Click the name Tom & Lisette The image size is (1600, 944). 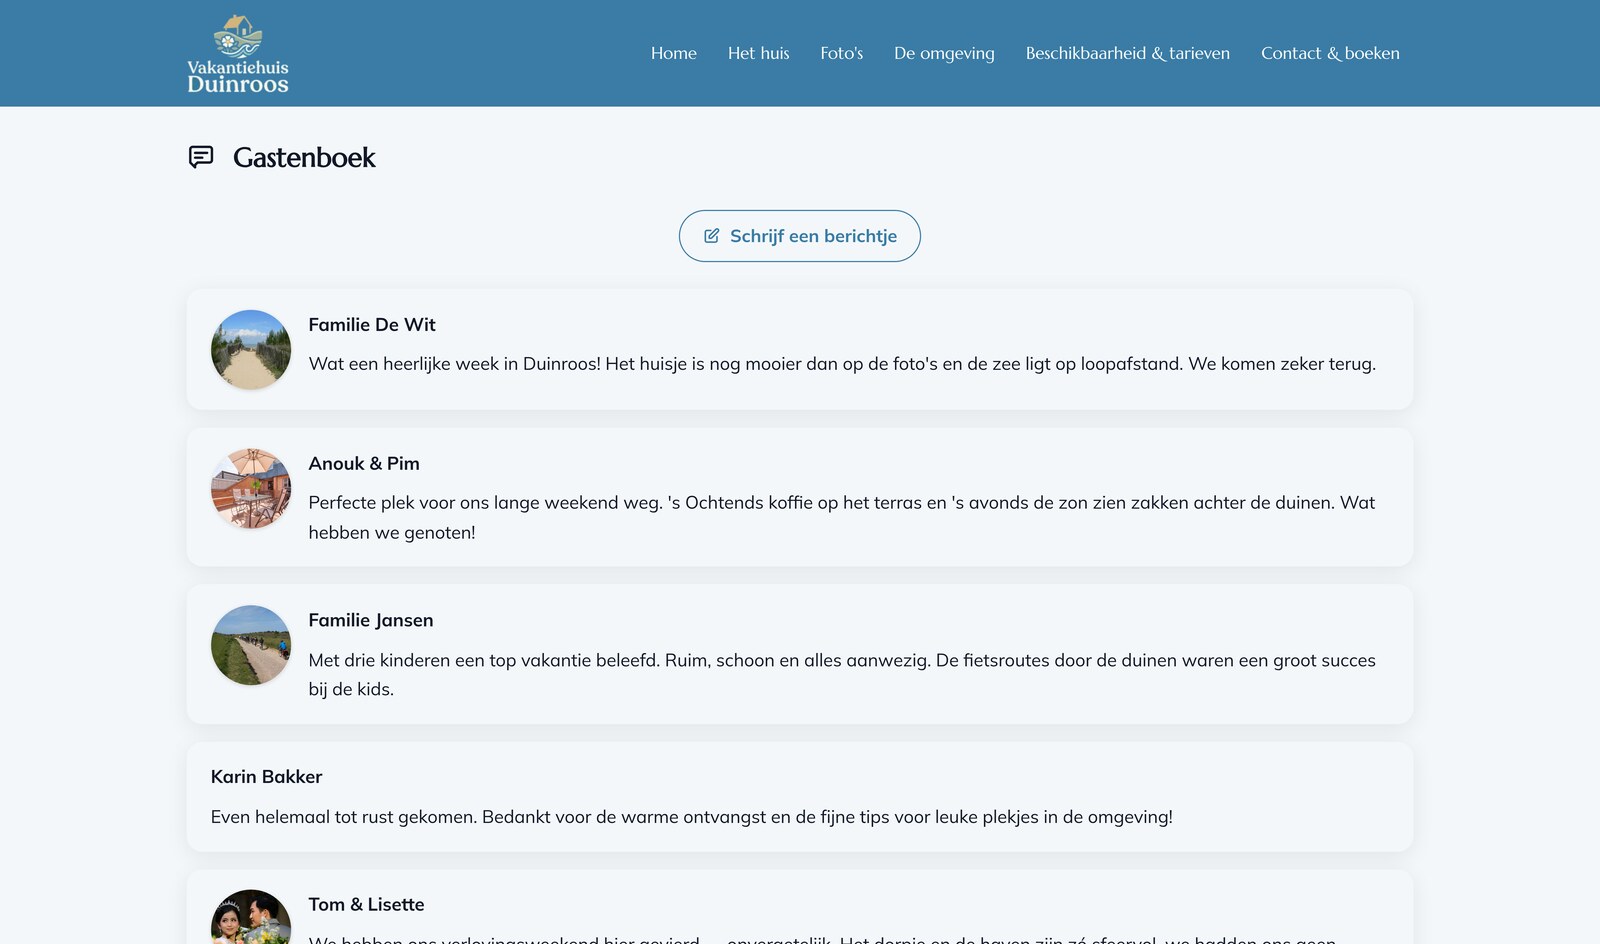[x=366, y=904]
